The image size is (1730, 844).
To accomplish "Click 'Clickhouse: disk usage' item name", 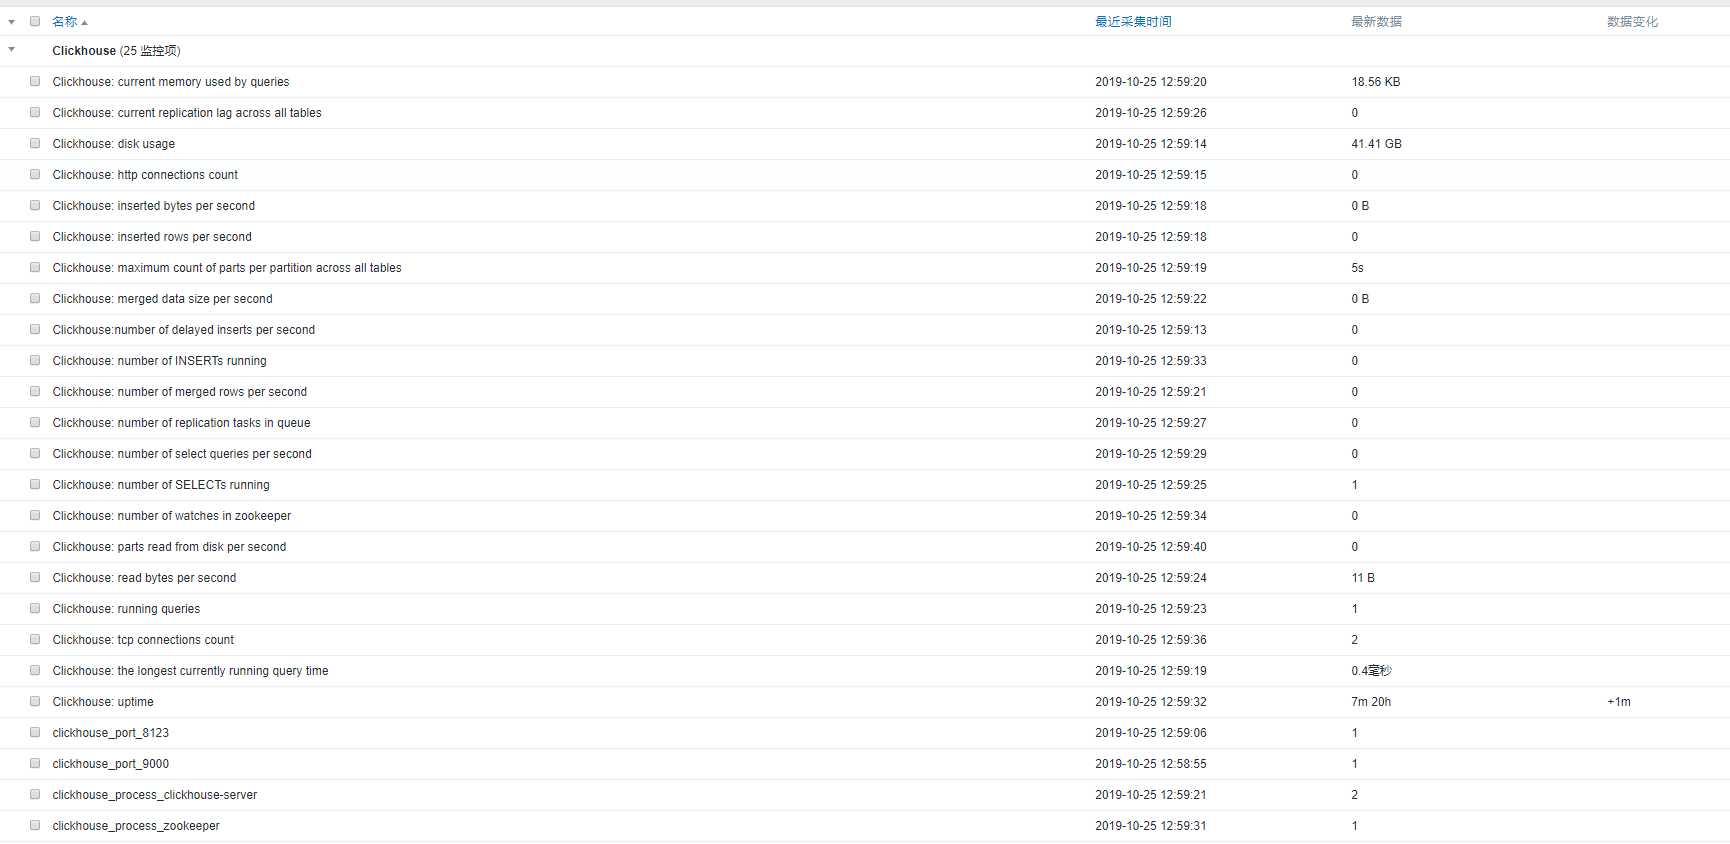I will coord(113,144).
